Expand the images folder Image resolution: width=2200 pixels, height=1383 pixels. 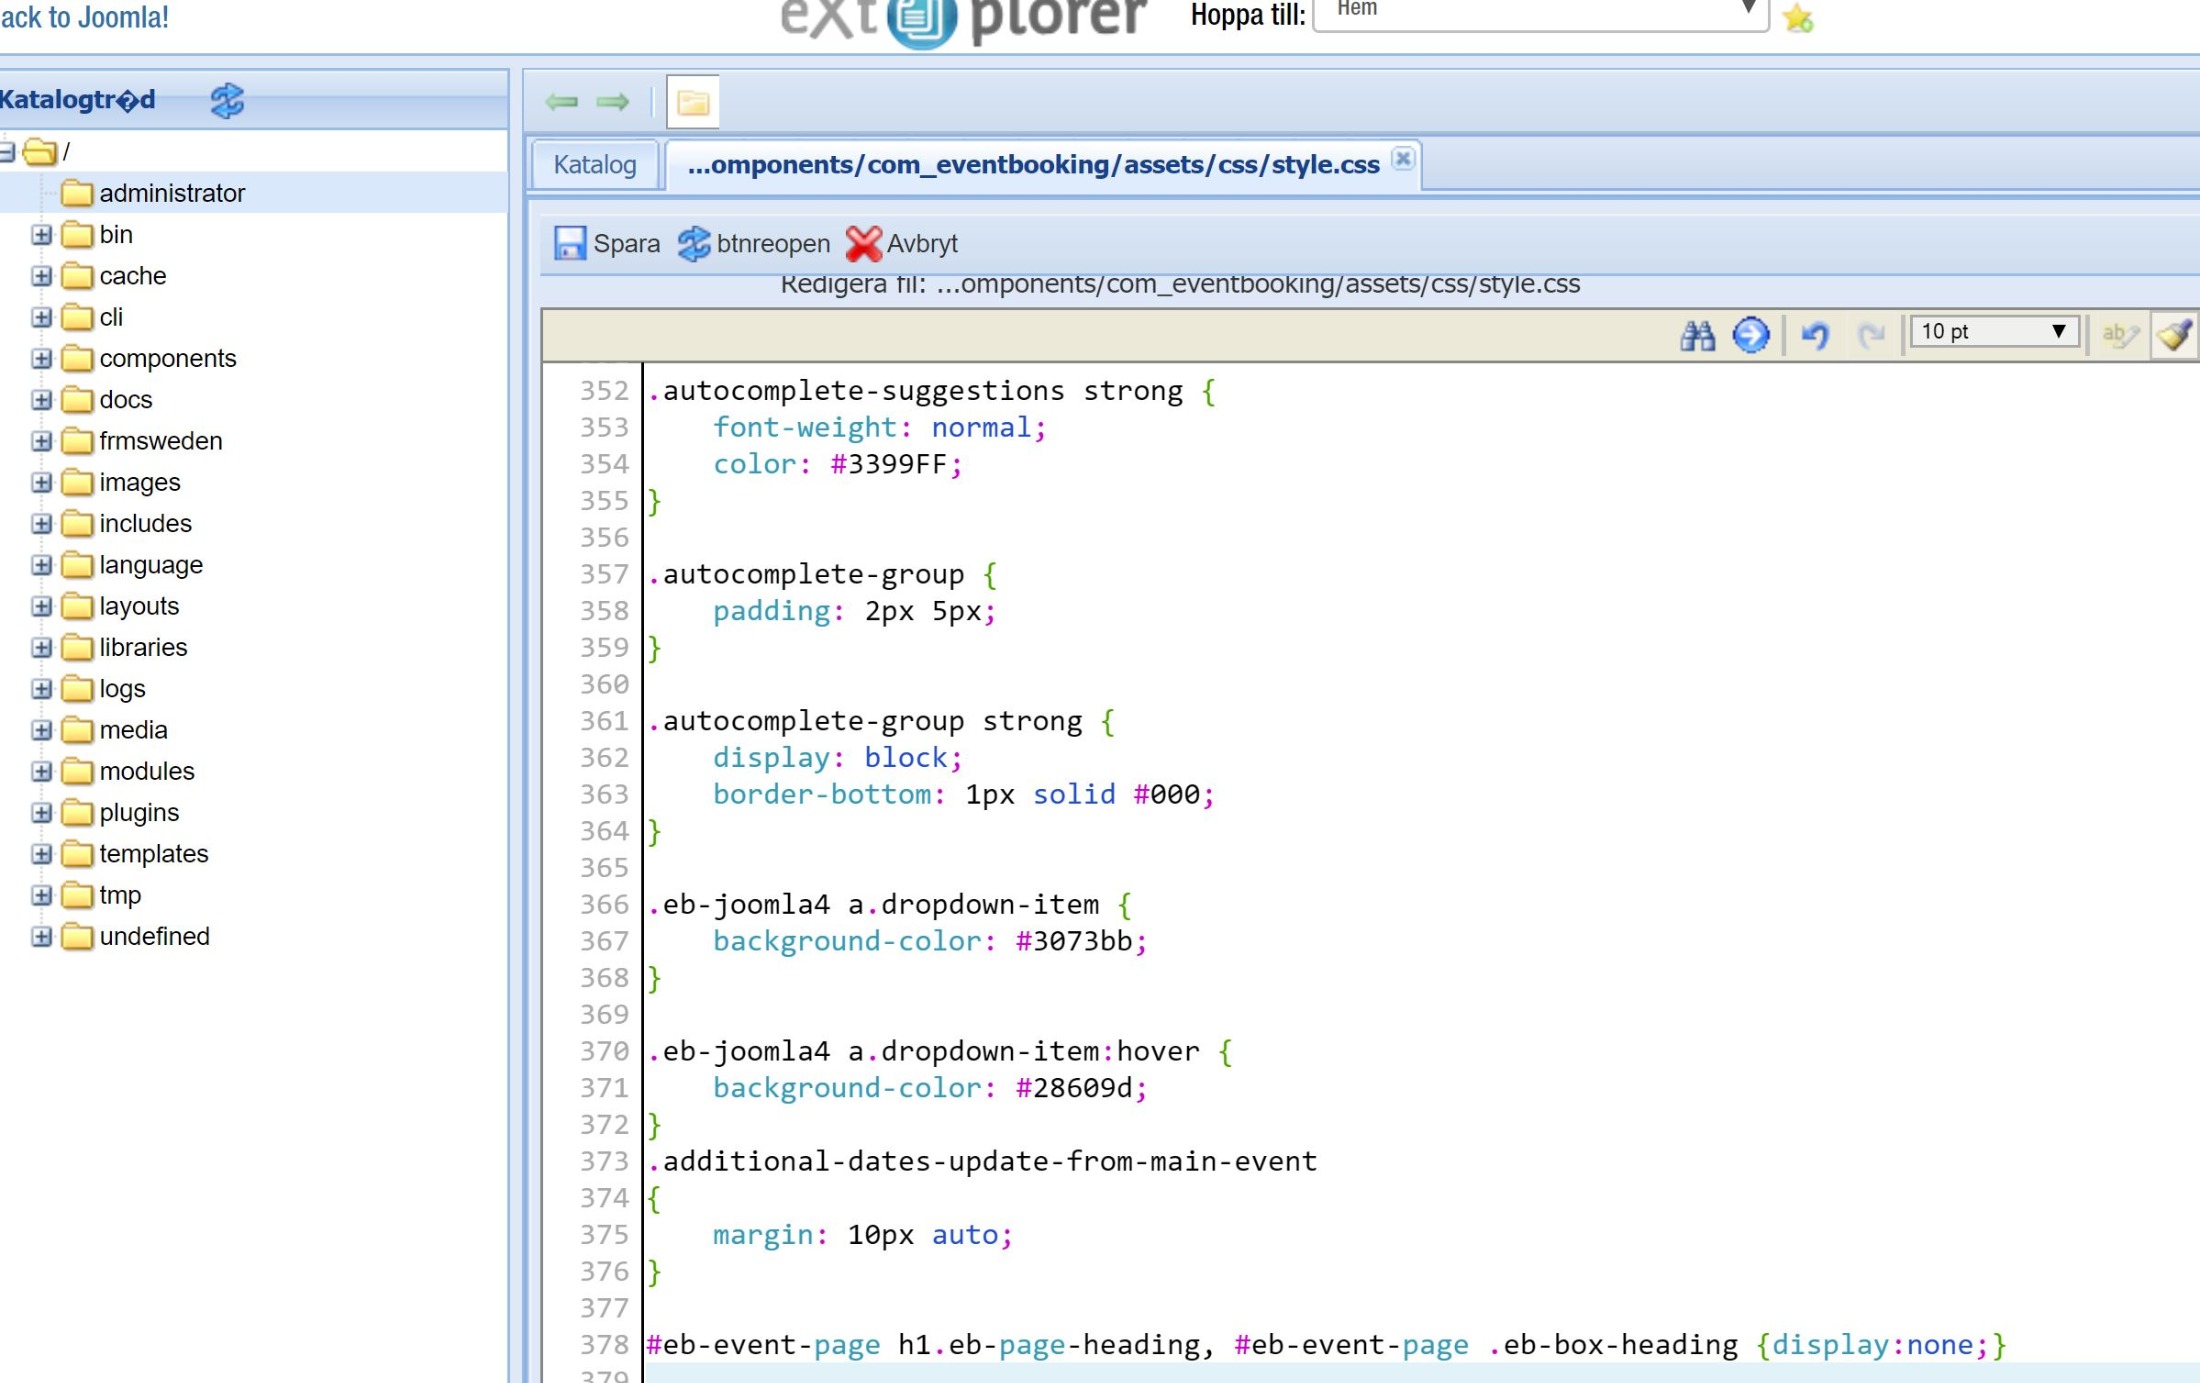coord(41,482)
